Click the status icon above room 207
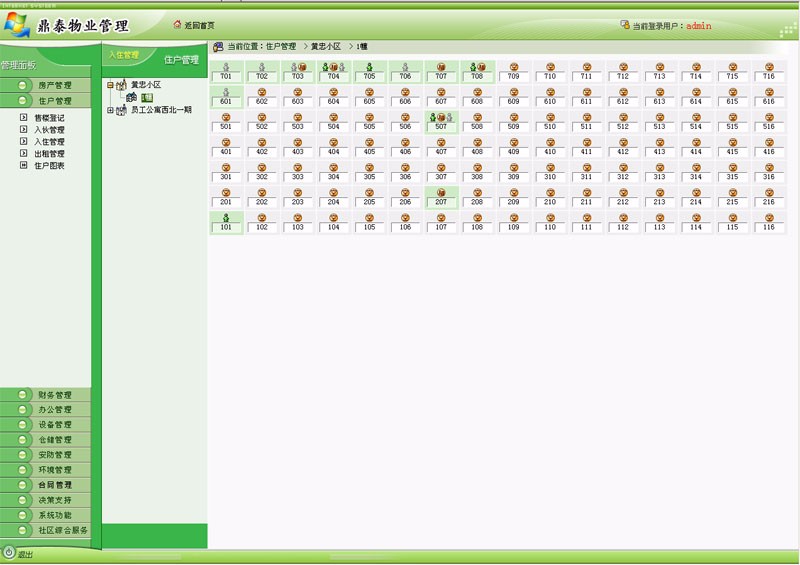800x565 pixels. 441,192
